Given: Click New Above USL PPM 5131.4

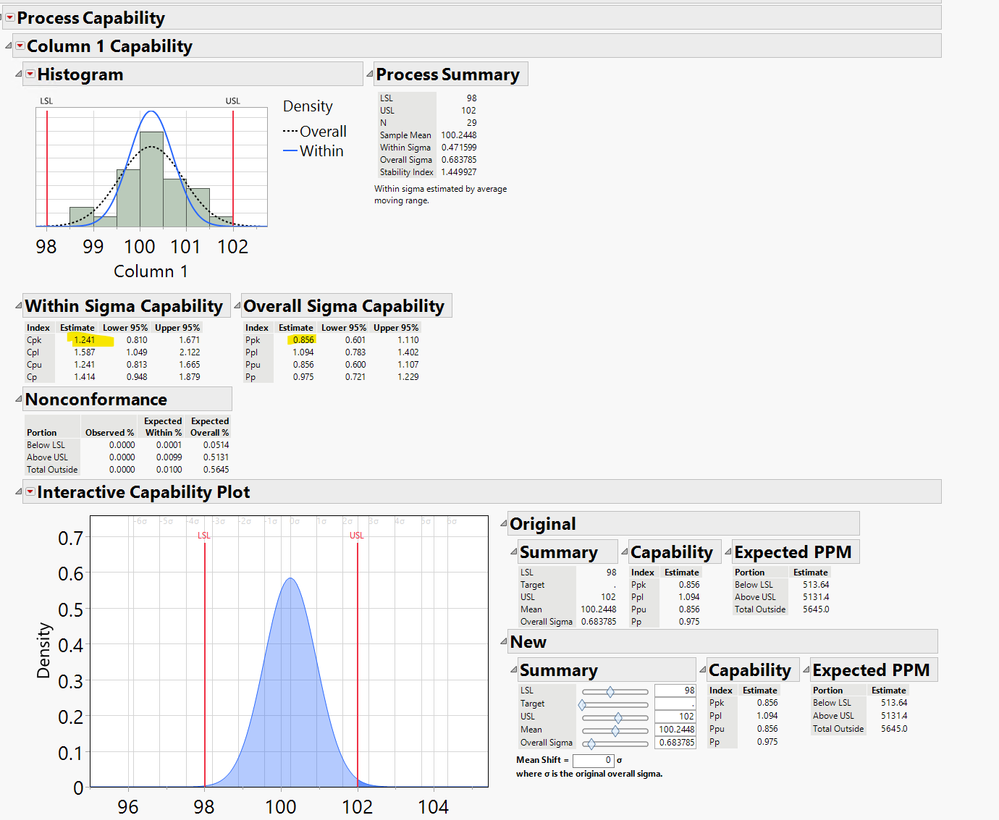Looking at the screenshot, I should click(894, 716).
